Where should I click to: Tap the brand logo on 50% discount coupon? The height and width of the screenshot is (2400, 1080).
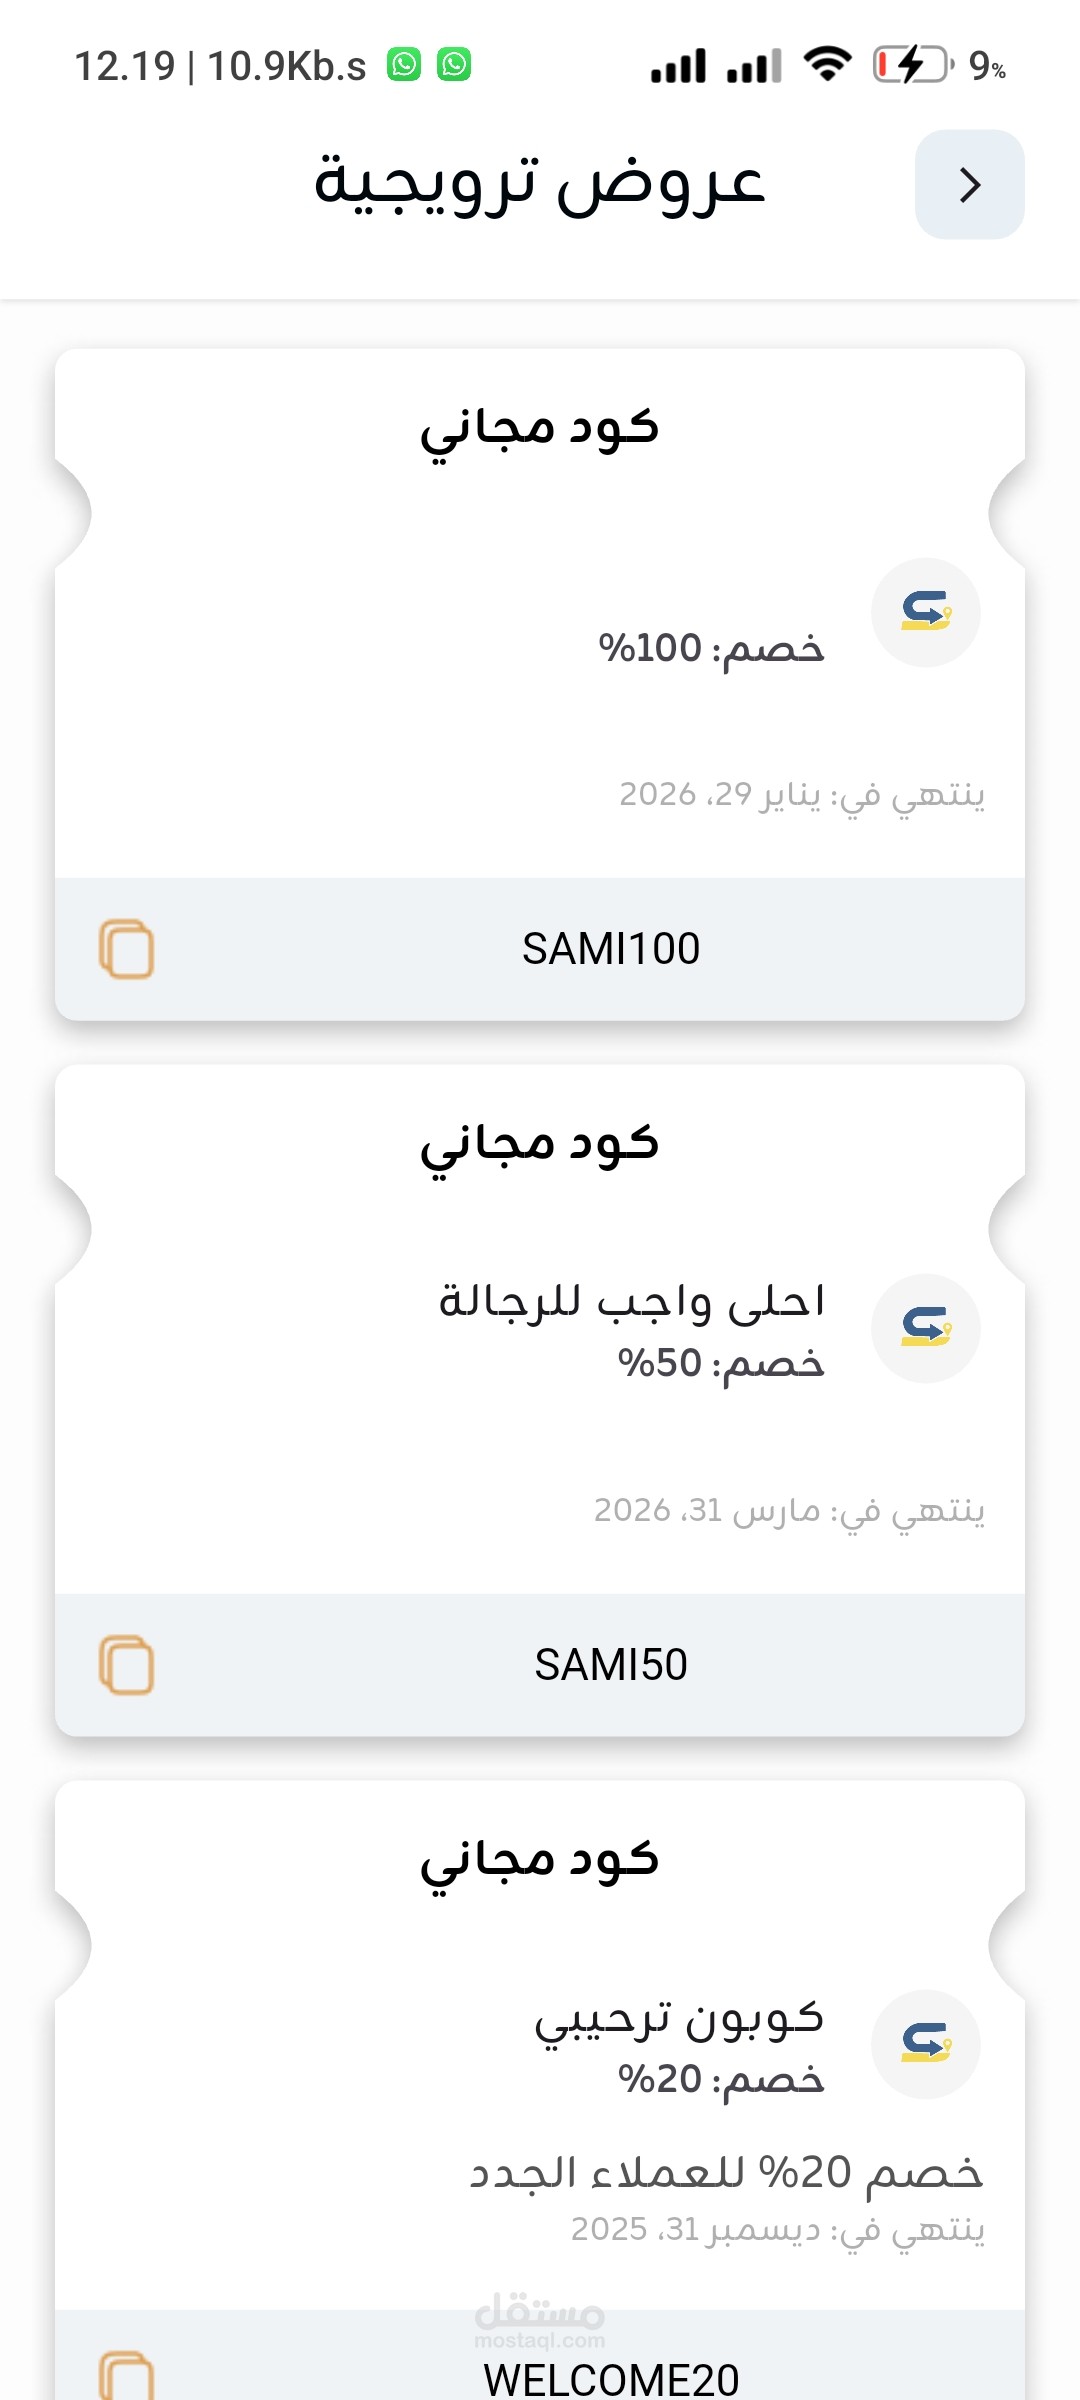[x=925, y=1328]
